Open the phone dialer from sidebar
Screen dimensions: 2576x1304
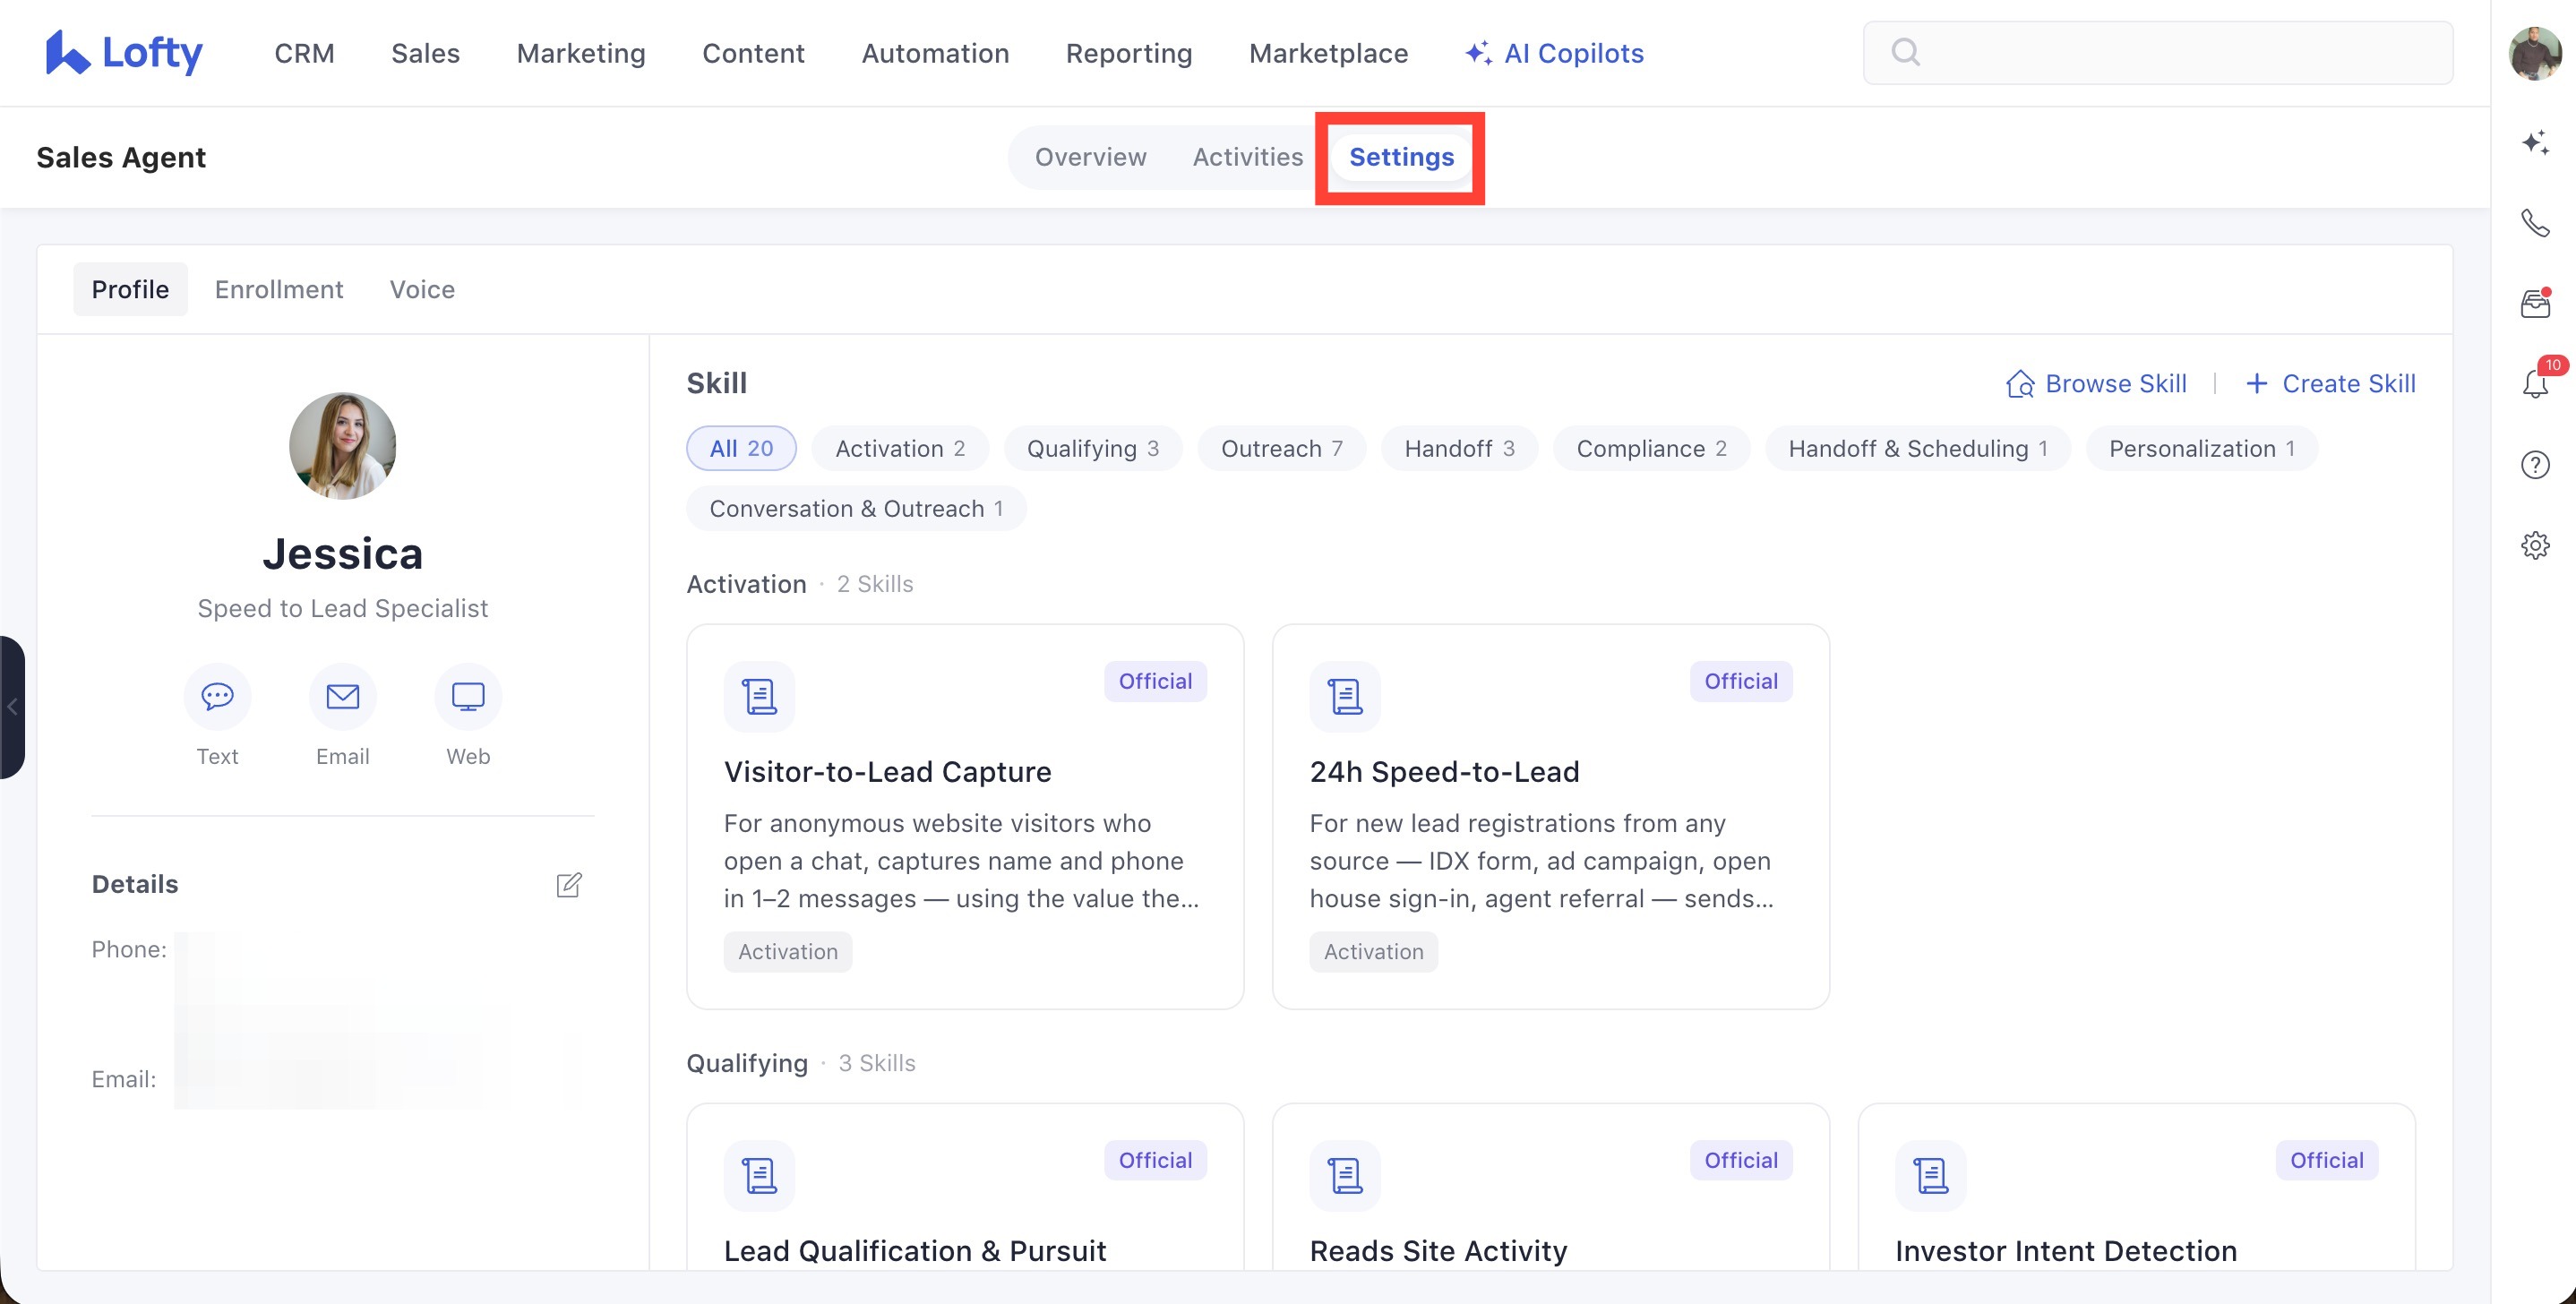2535,222
